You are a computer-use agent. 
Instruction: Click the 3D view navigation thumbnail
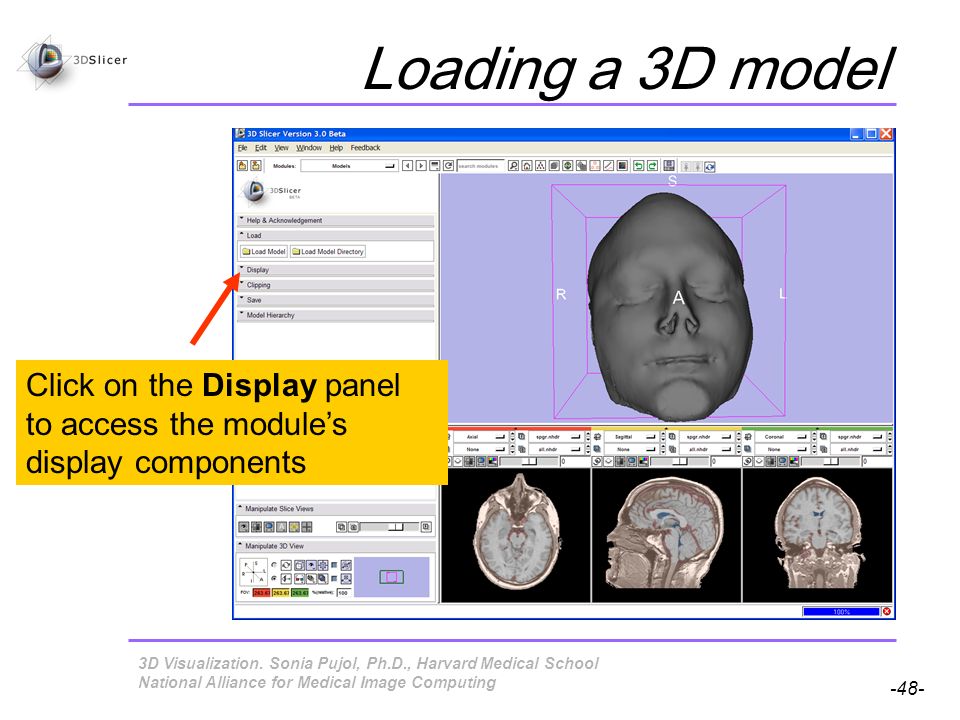click(x=392, y=577)
